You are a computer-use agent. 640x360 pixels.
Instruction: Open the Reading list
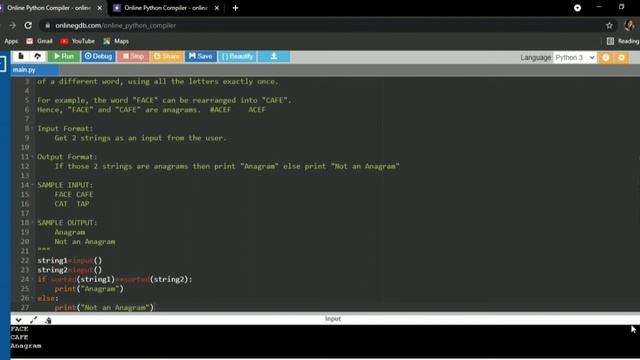click(623, 41)
